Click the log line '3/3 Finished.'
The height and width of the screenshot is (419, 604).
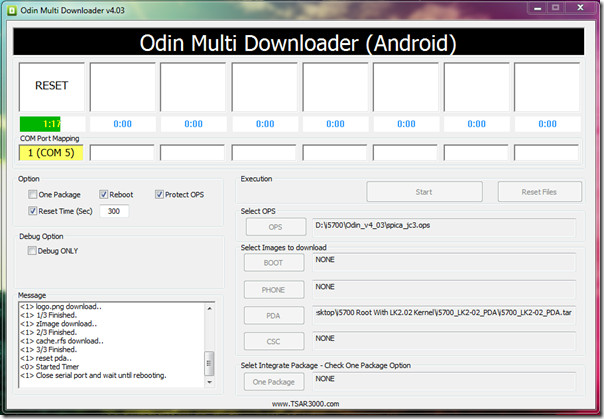(49, 350)
